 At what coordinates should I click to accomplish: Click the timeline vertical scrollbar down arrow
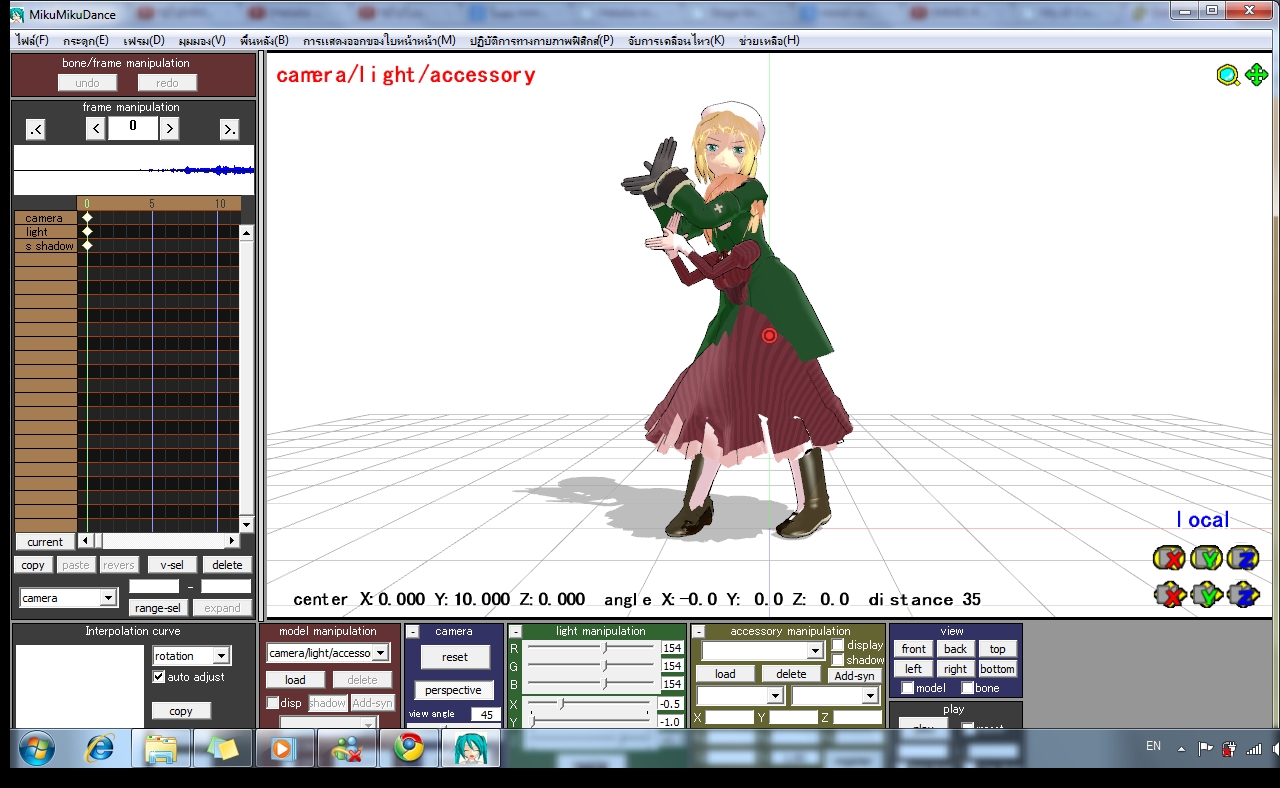[x=246, y=525]
